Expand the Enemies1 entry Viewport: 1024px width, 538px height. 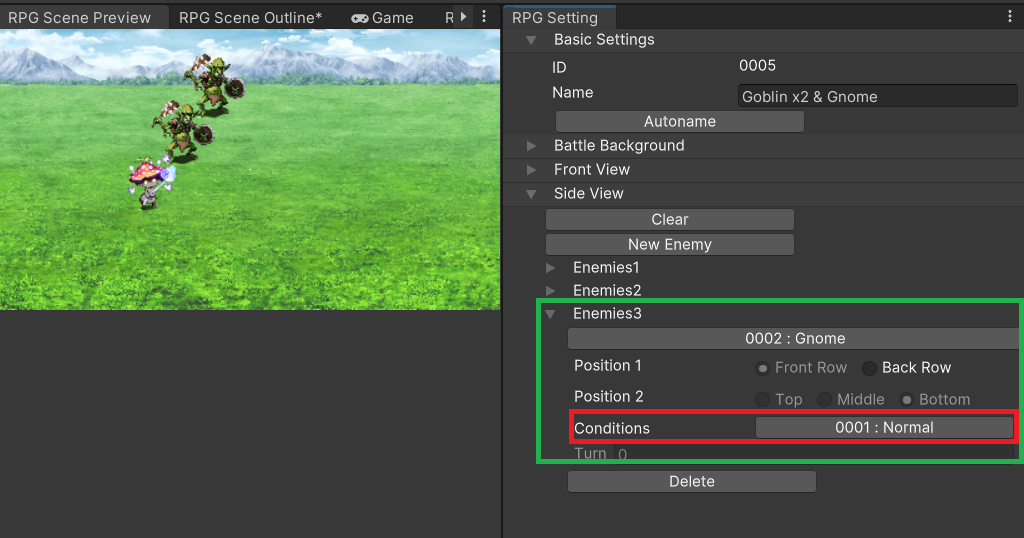[551, 268]
